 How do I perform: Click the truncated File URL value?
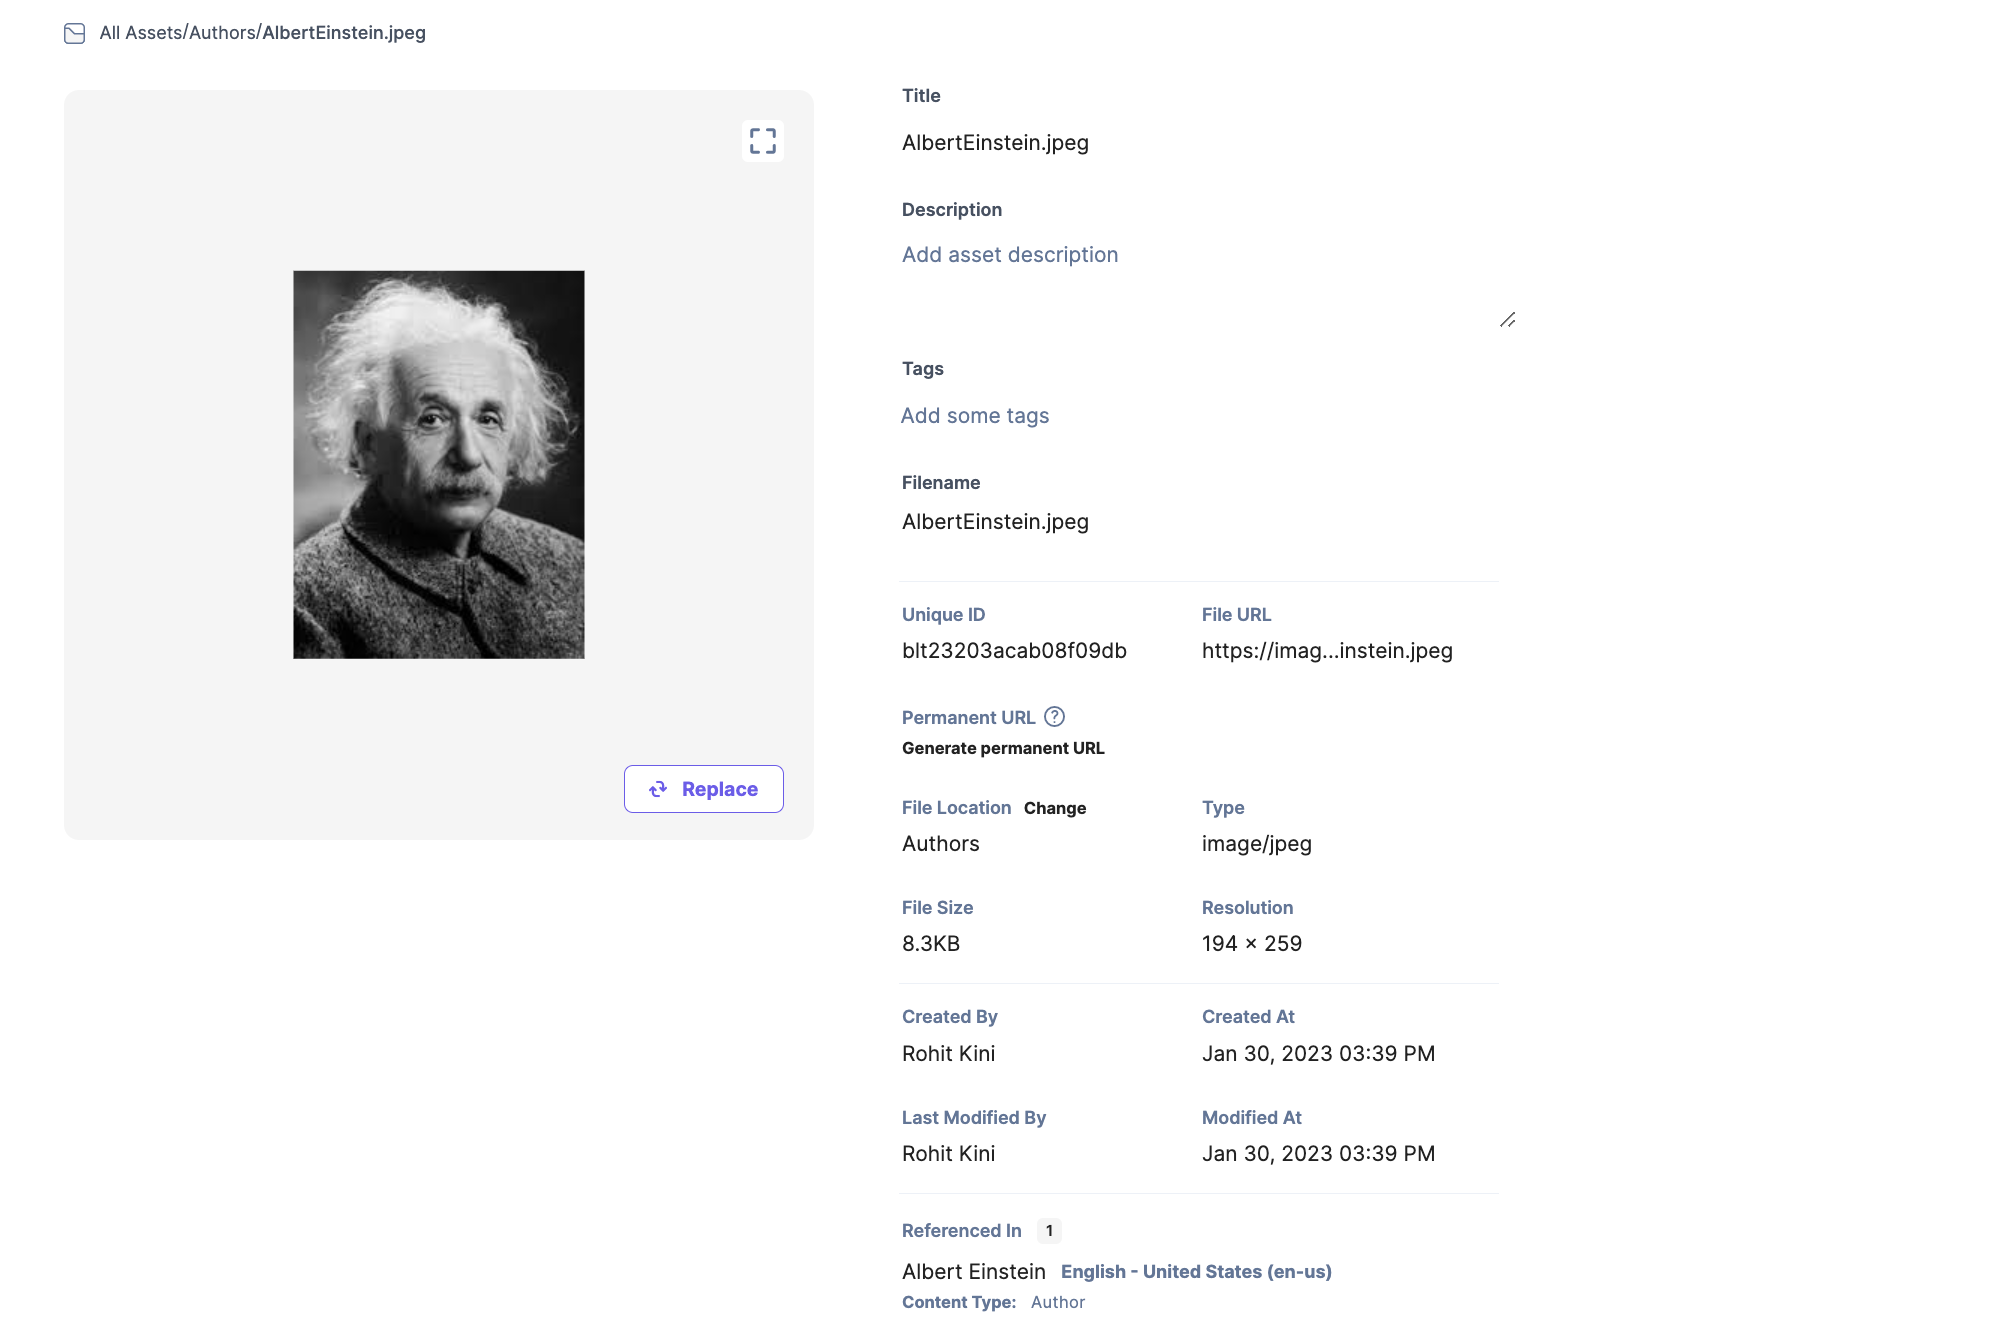point(1326,651)
